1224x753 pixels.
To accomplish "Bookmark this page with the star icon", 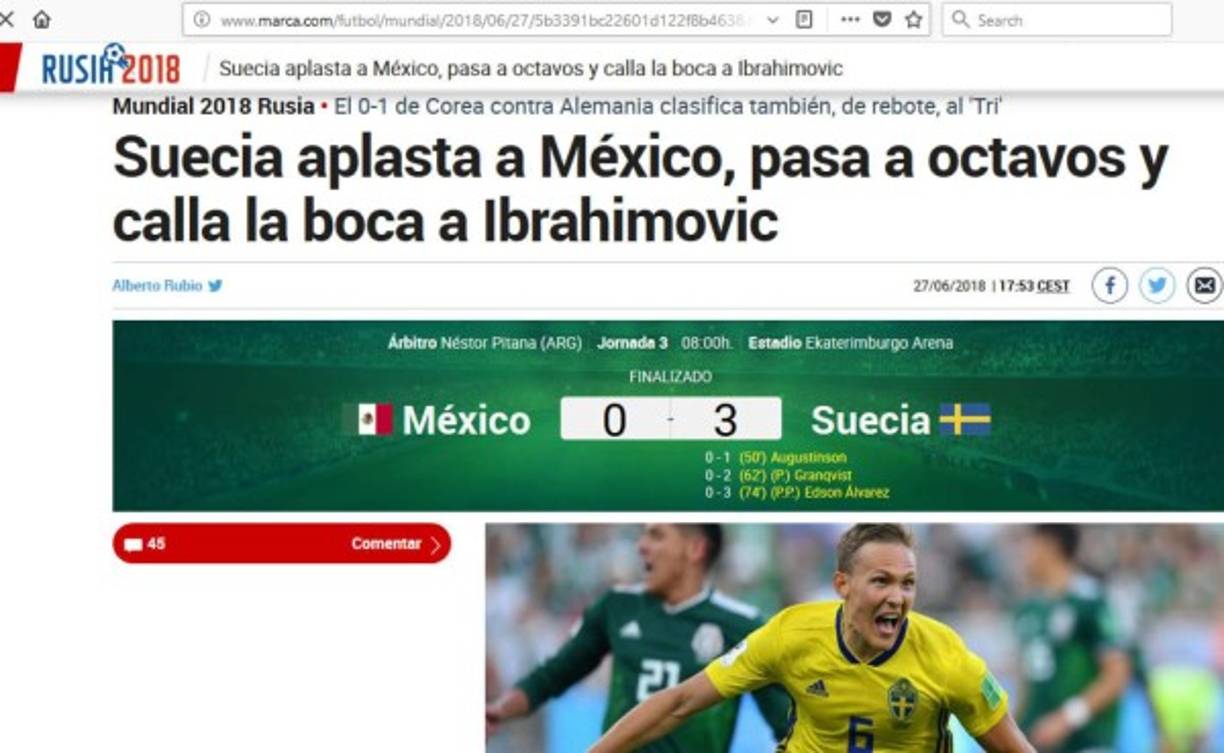I will [x=913, y=19].
